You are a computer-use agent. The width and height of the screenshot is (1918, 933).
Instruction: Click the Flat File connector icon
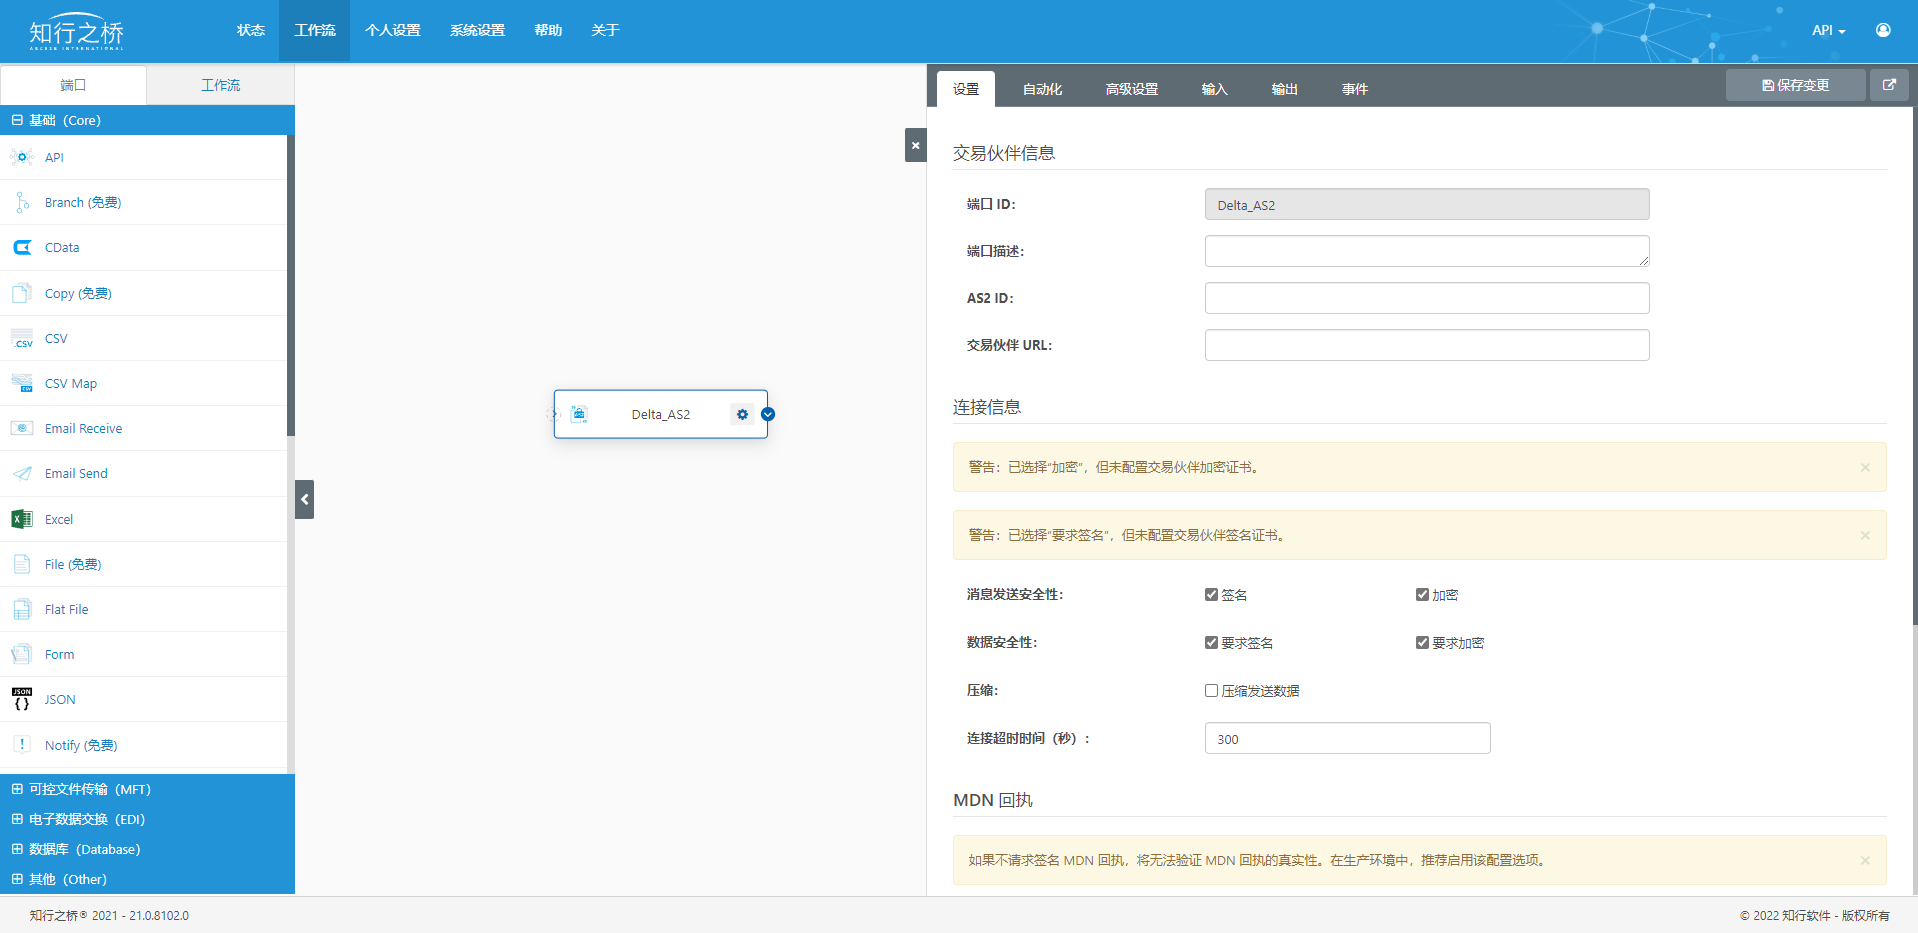(22, 609)
